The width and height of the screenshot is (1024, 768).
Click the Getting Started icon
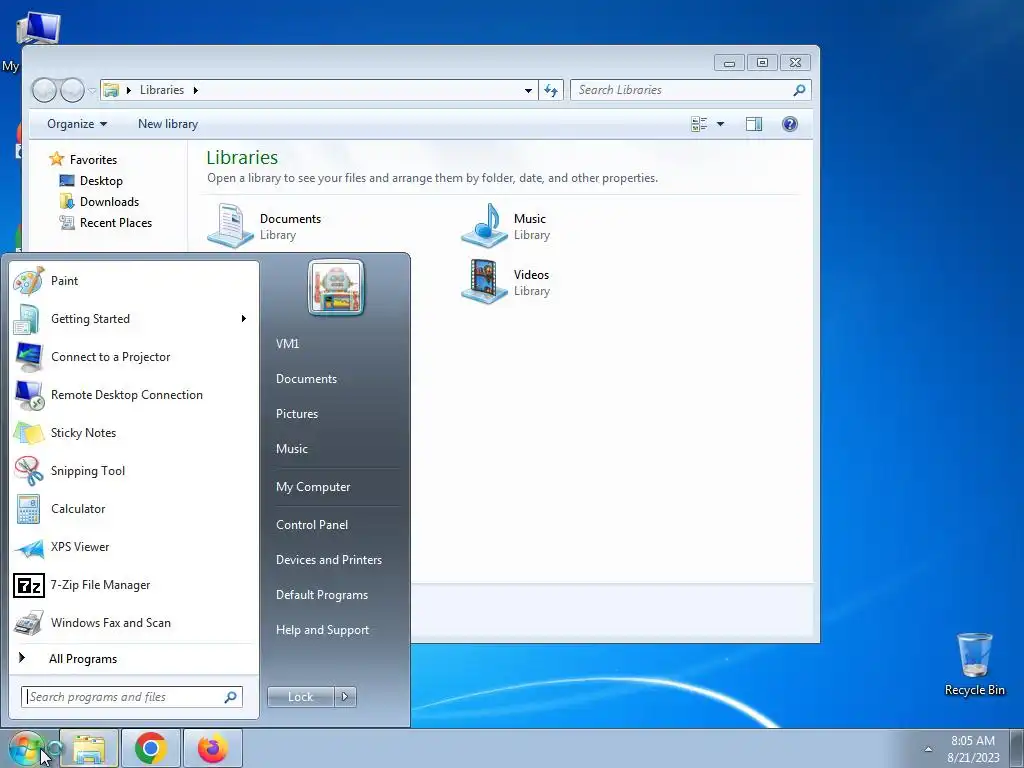pos(27,319)
